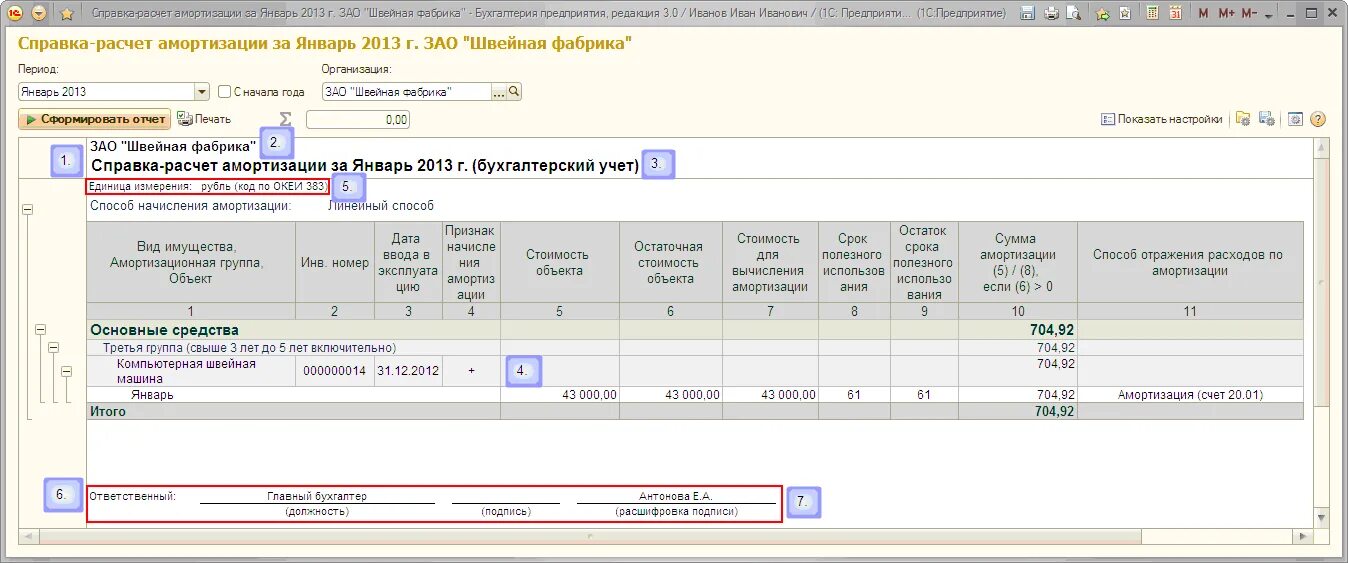Image resolution: width=1348 pixels, height=563 pixels.
Task: Click 'Показать настройки' button
Action: (1162, 119)
